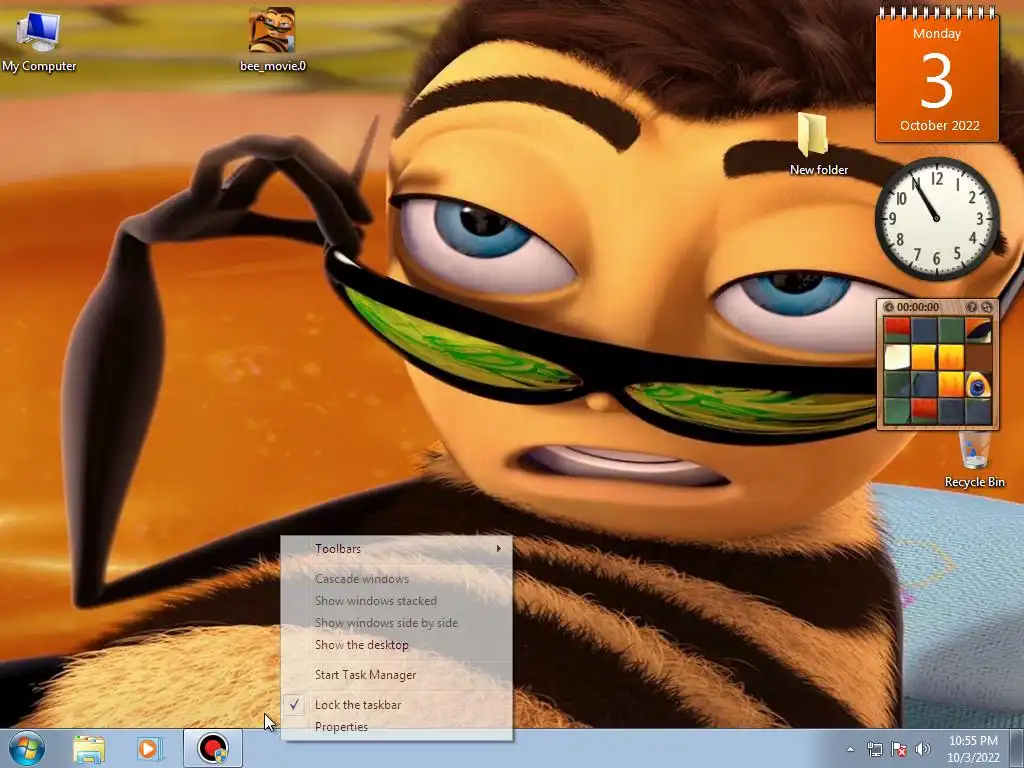The height and width of the screenshot is (768, 1024).
Task: Open taskbar Properties from menu
Action: tap(396, 727)
